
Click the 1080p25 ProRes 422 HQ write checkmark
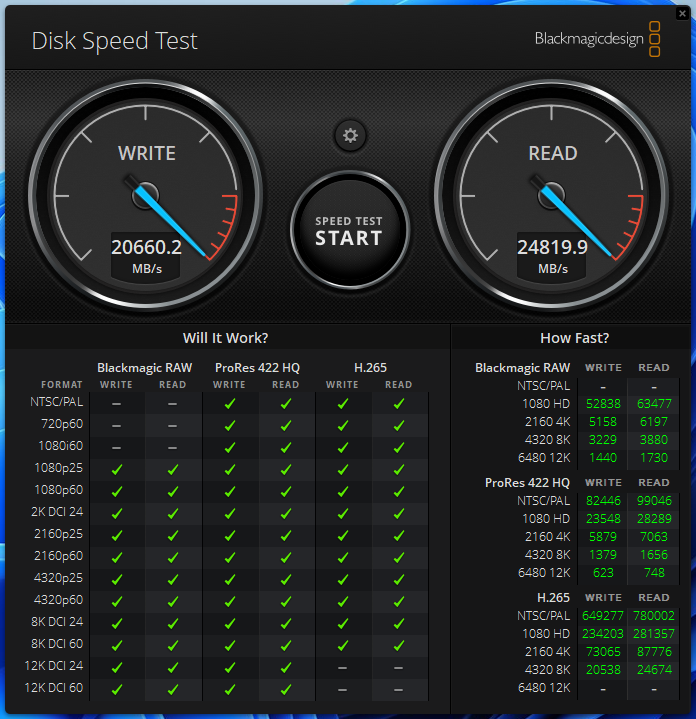pos(230,470)
